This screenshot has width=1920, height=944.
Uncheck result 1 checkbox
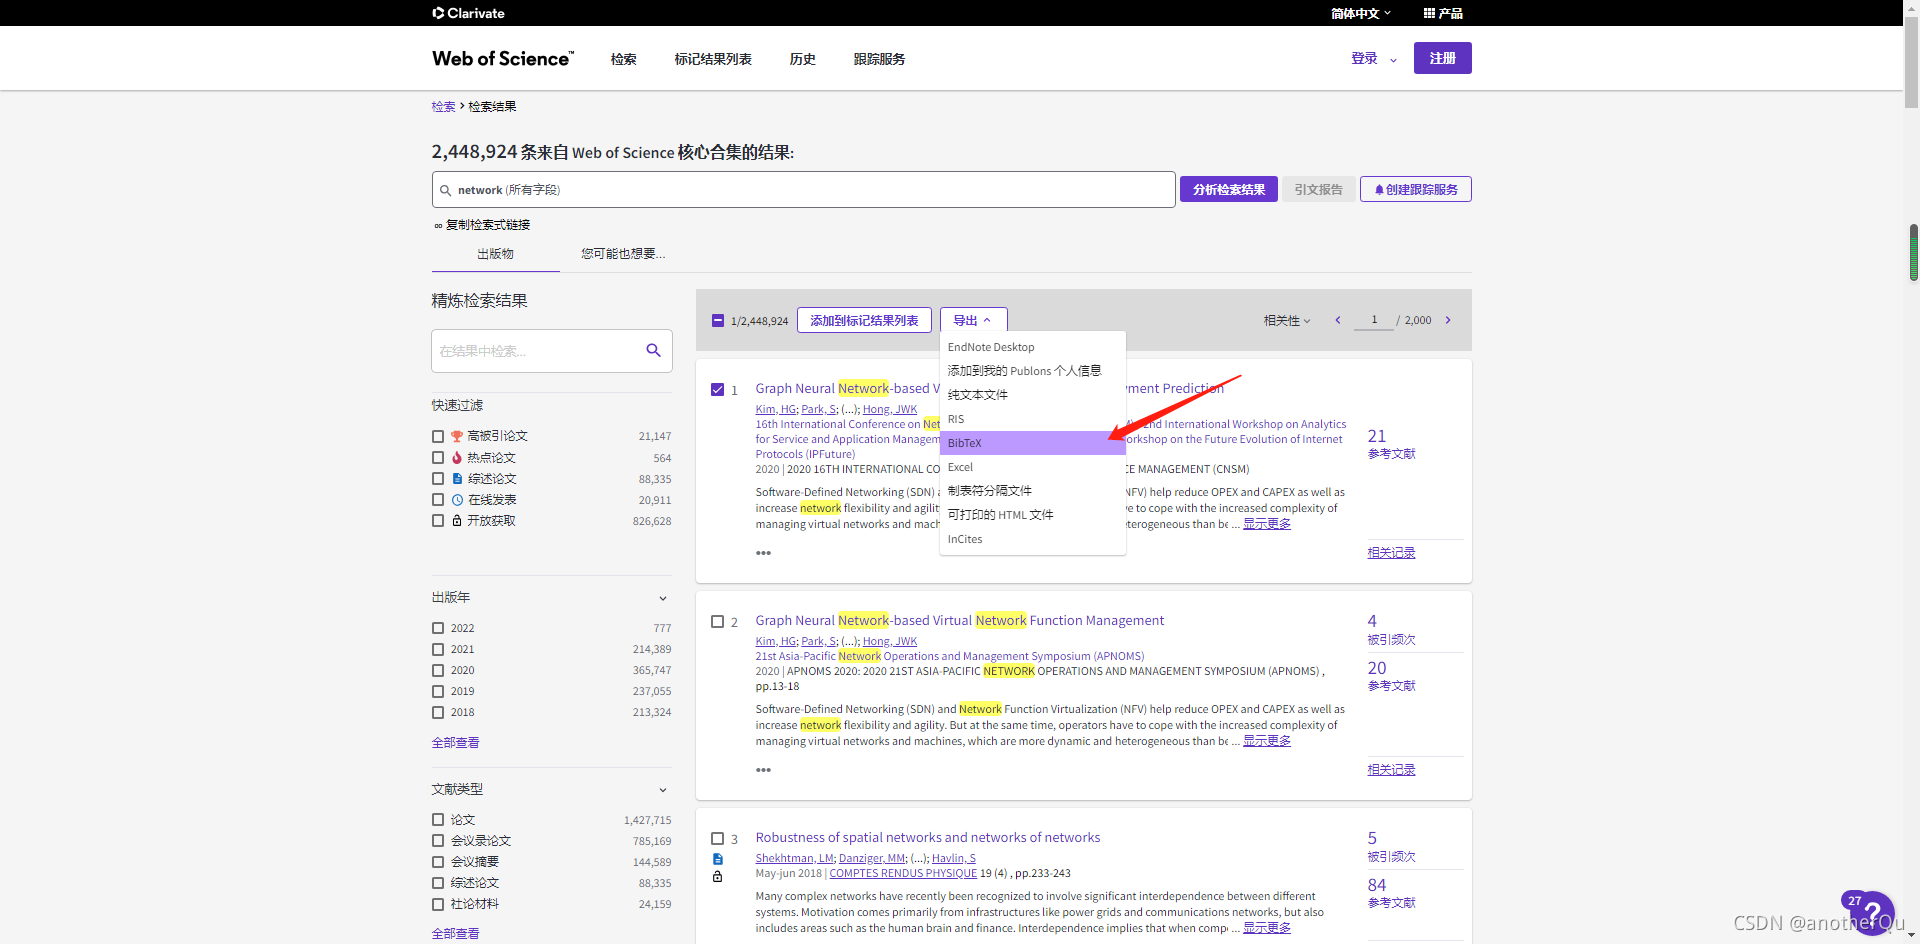(x=717, y=389)
